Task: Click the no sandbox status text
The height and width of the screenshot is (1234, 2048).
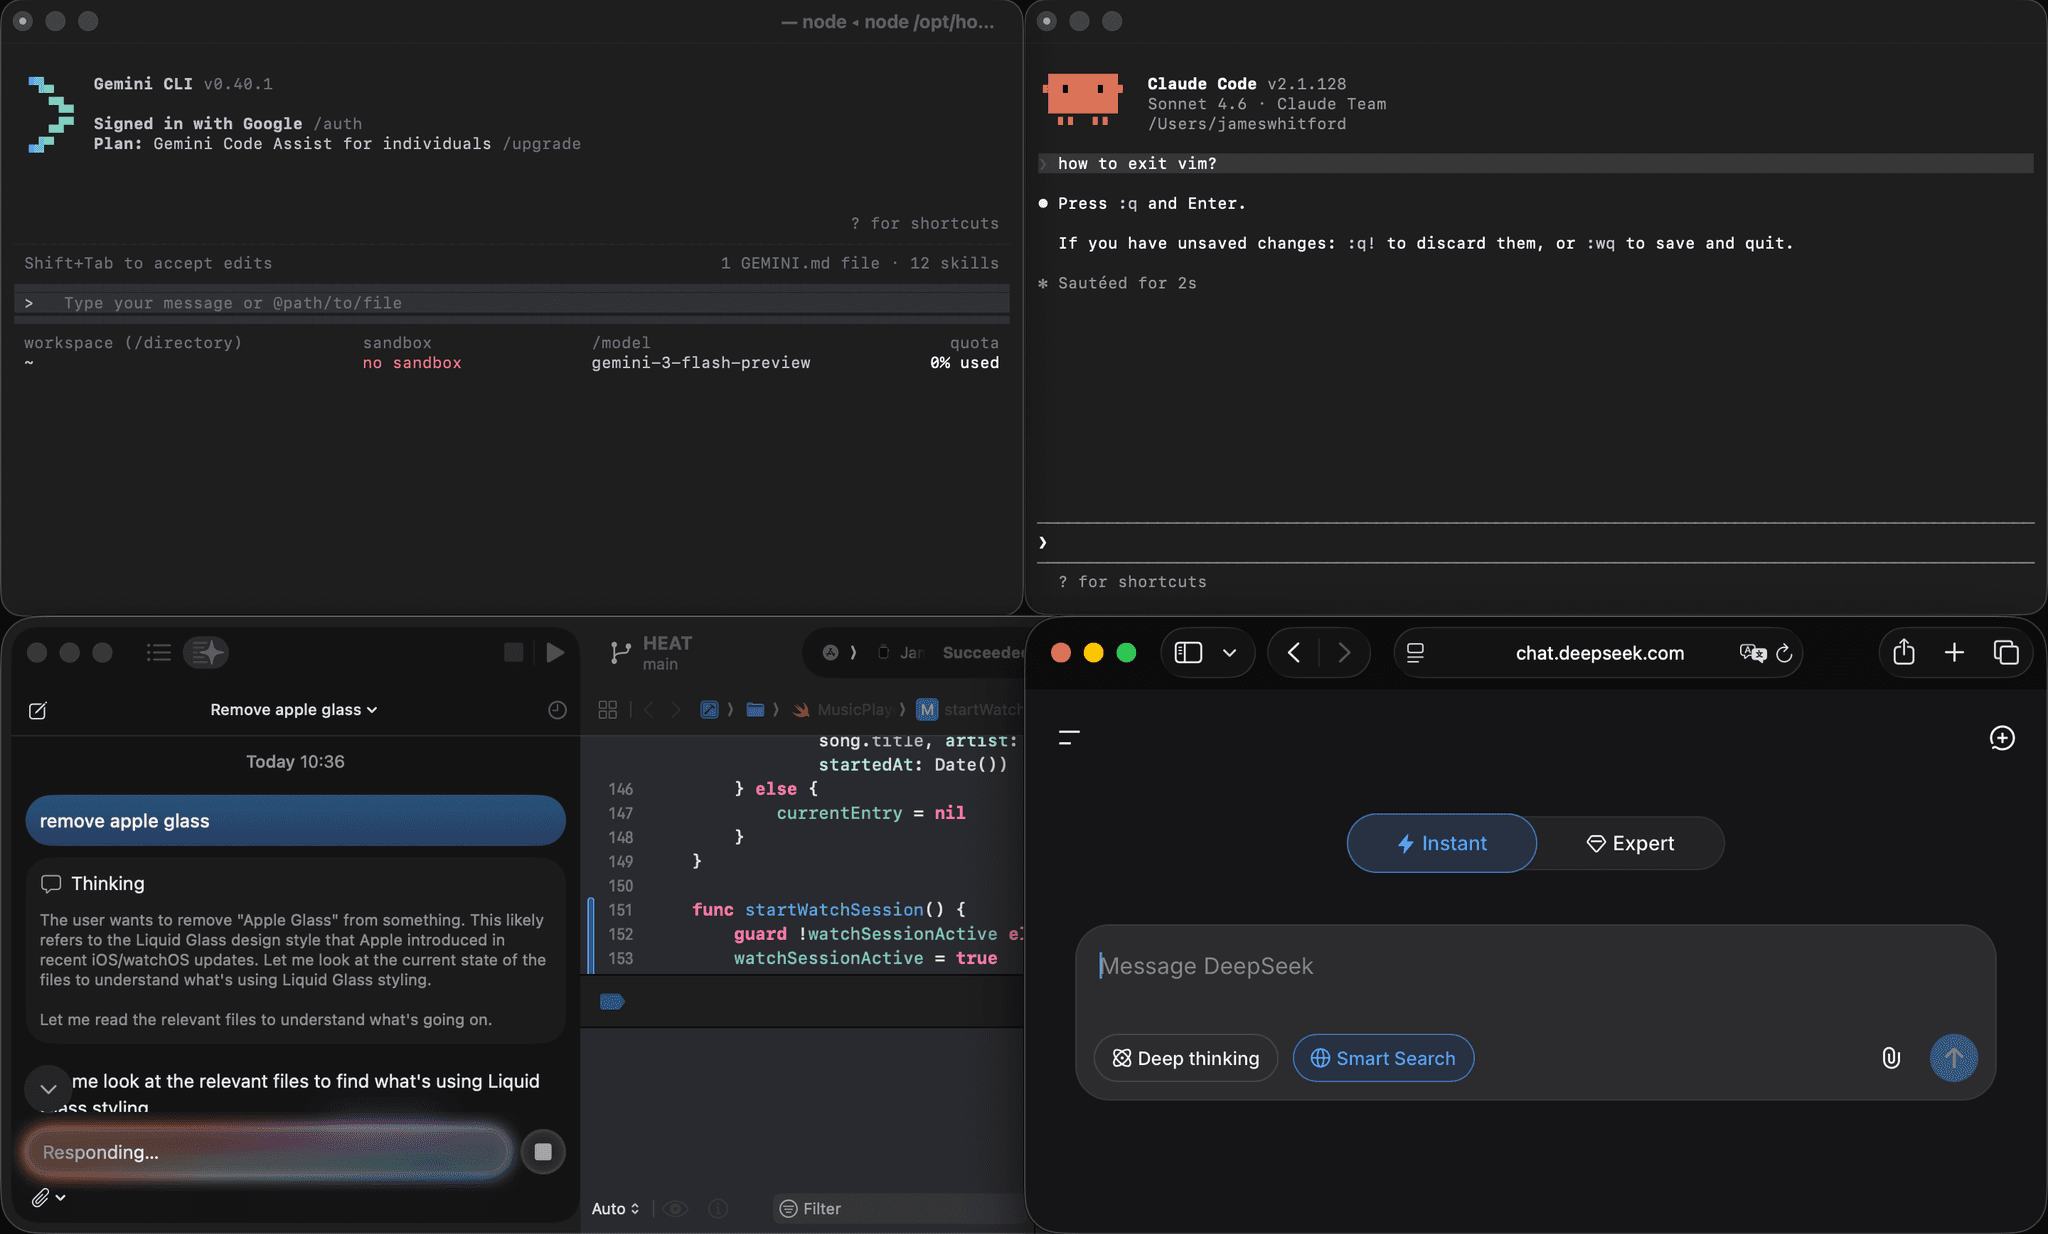Action: (412, 363)
